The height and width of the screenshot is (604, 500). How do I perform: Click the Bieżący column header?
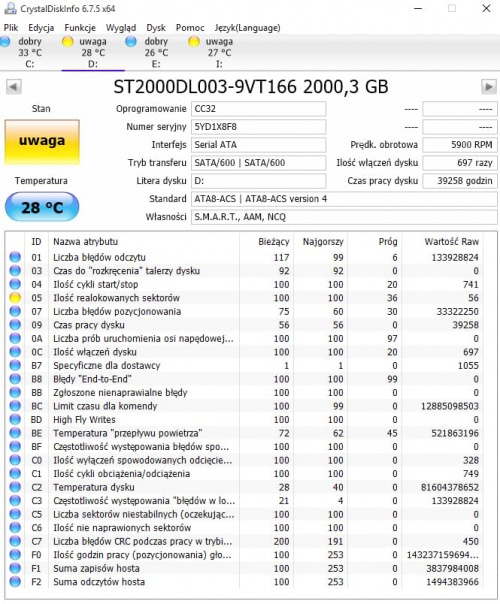pos(267,242)
